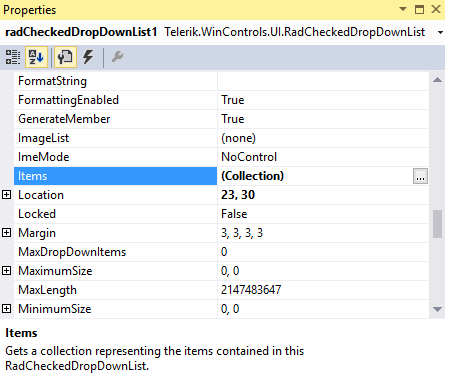The width and height of the screenshot is (453, 375).
Task: Open Items collection editor ellipsis button
Action: [420, 176]
